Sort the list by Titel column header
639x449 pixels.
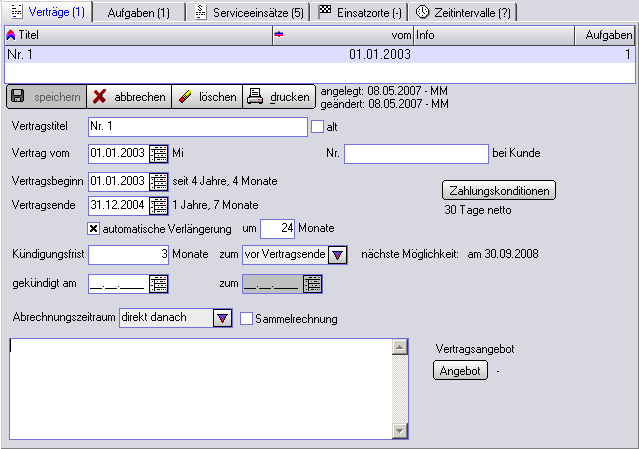coord(138,35)
